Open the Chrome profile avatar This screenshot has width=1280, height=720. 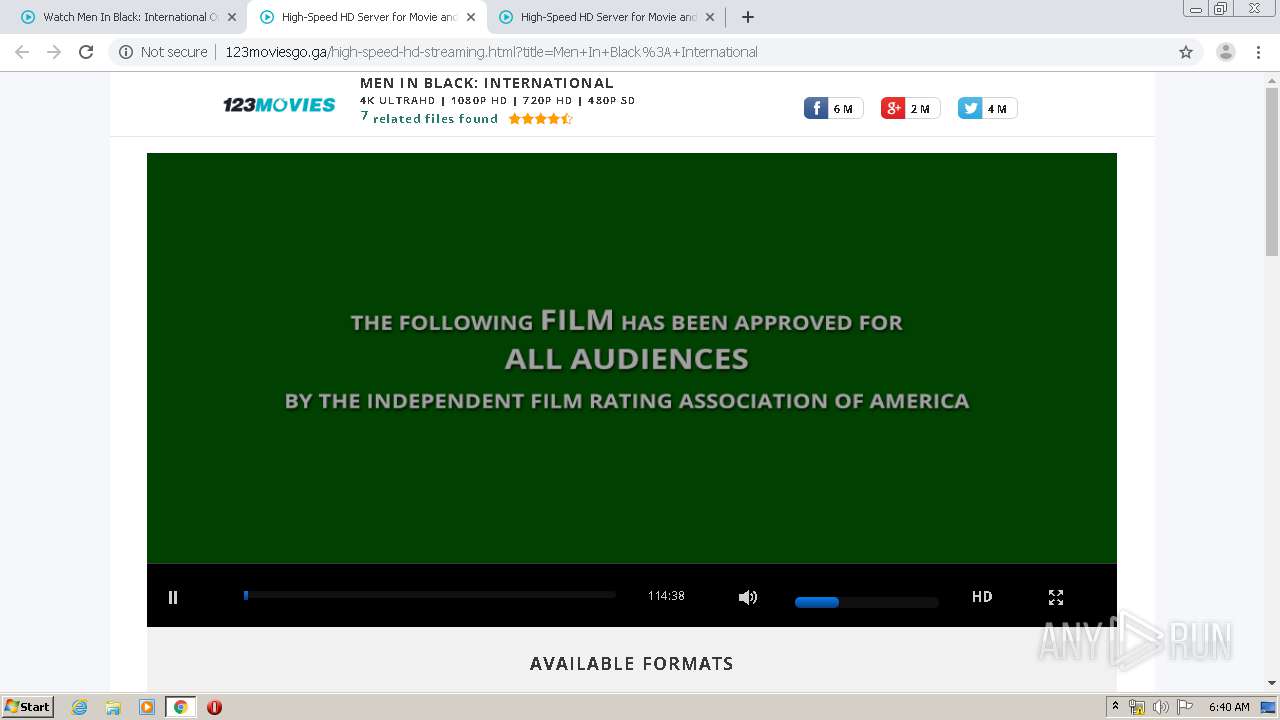pyautogui.click(x=1225, y=52)
